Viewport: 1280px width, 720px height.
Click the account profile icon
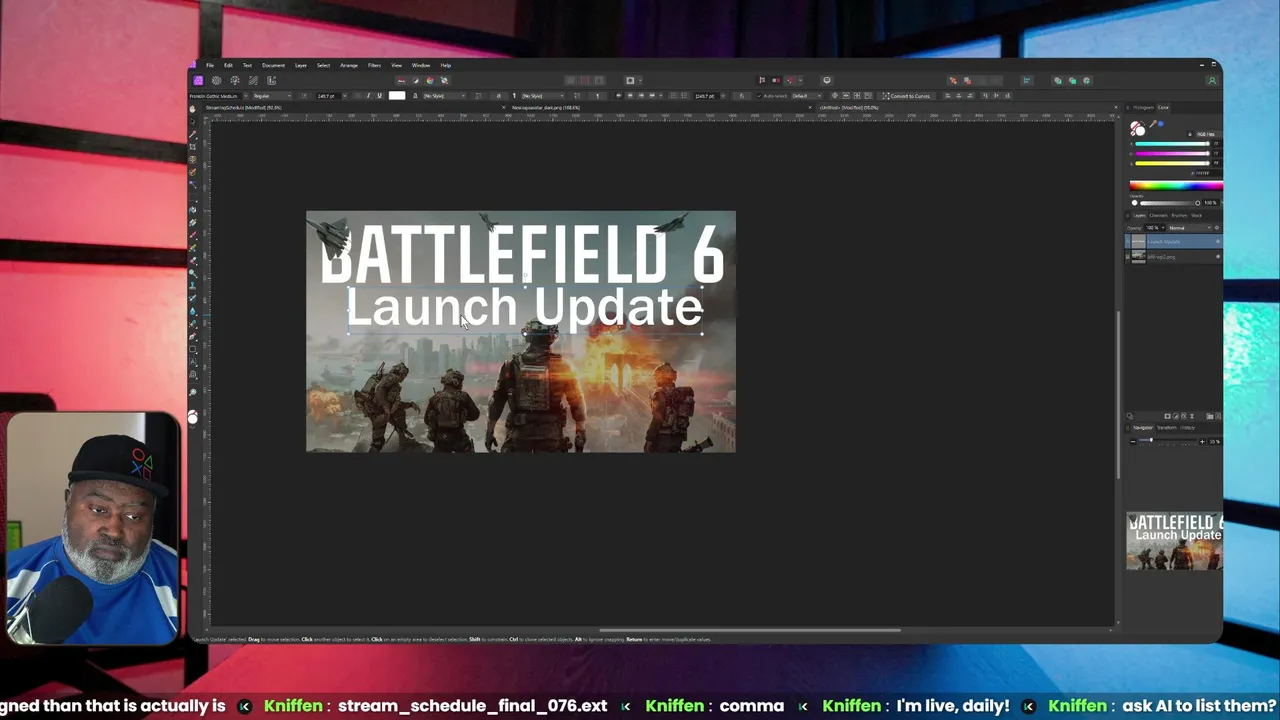1212,80
